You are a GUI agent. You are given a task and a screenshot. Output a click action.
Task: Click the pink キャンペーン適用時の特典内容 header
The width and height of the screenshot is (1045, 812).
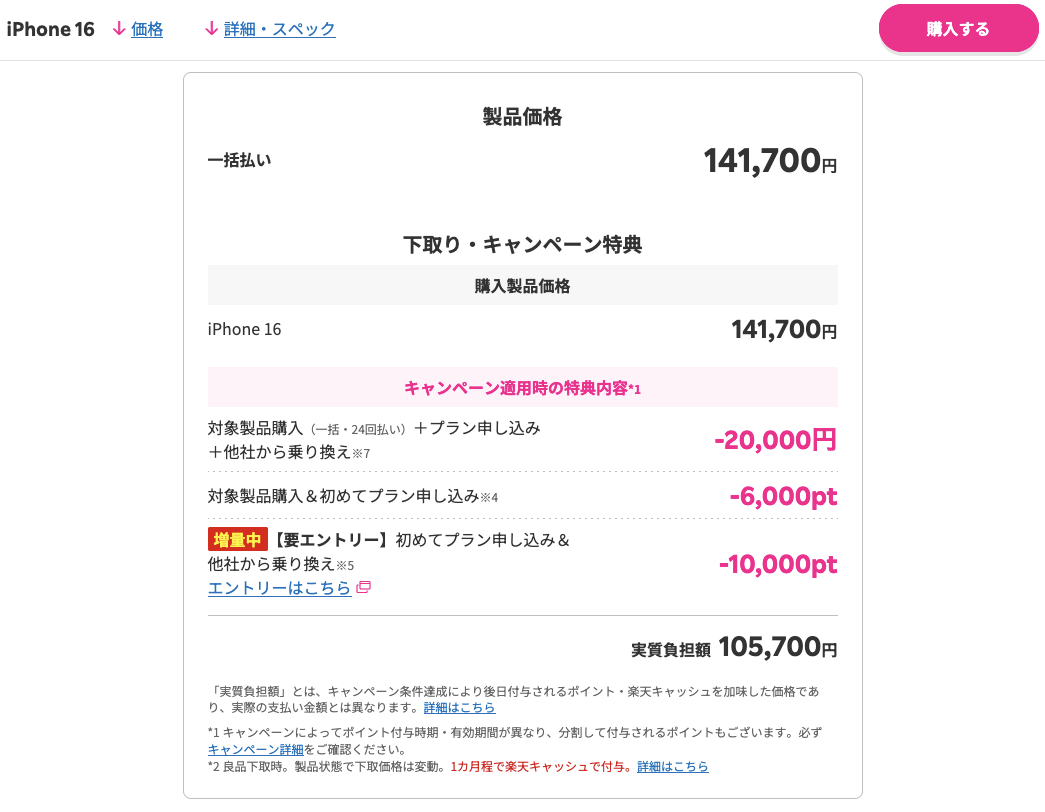point(522,387)
